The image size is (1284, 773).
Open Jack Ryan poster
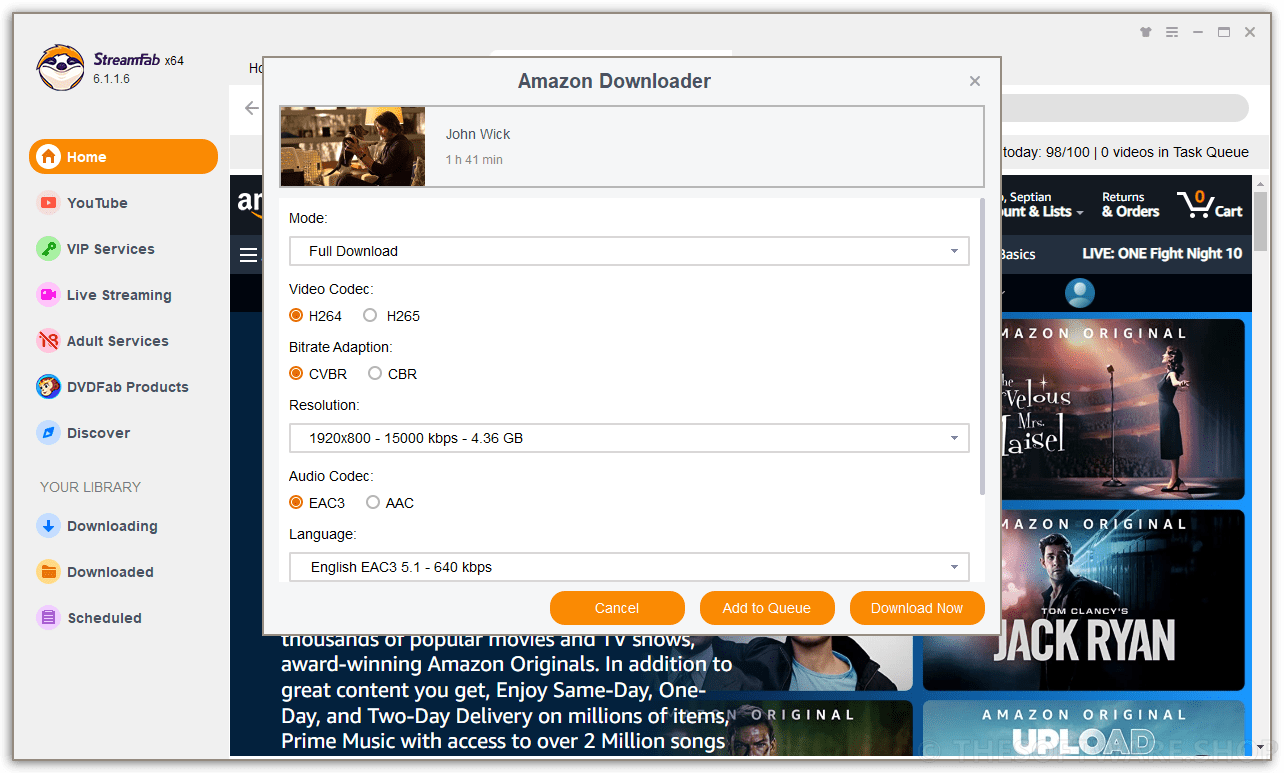pos(1084,600)
